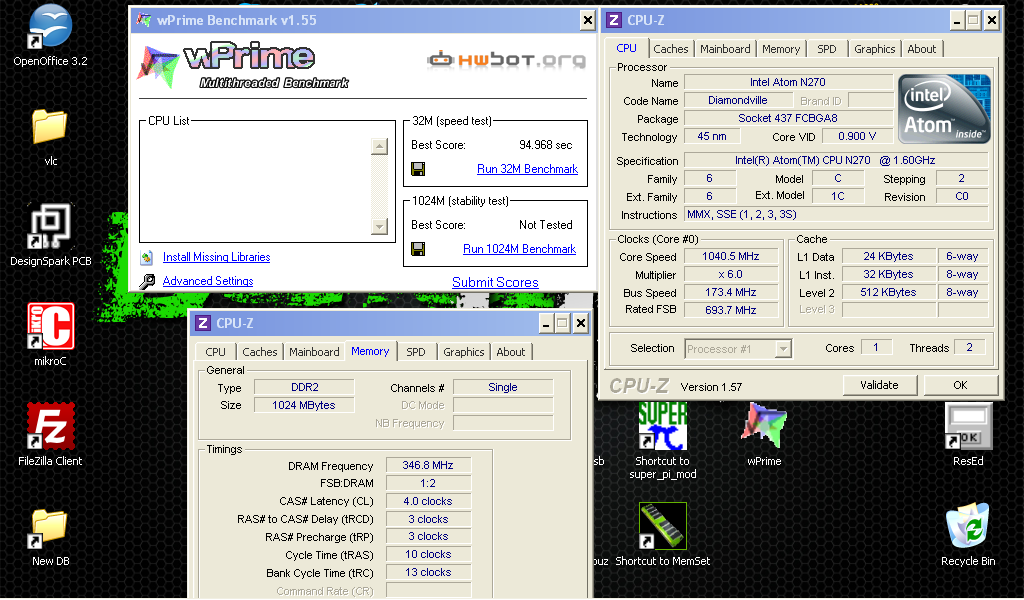The image size is (1024, 600).
Task: Select the About tab in Memory window
Action: coord(511,352)
